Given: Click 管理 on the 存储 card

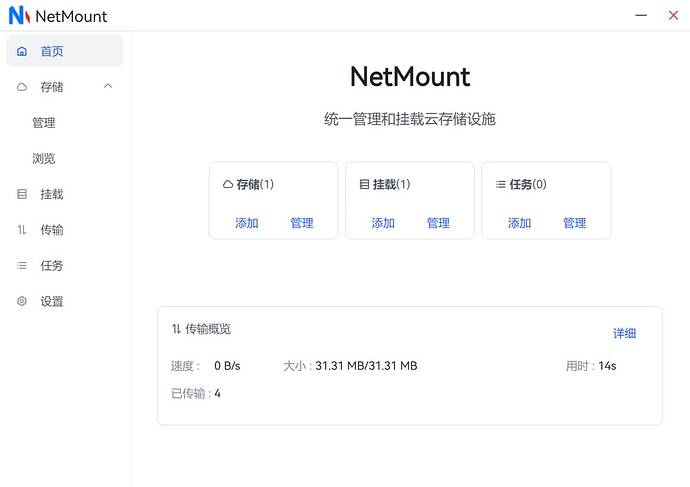Looking at the screenshot, I should [x=302, y=223].
